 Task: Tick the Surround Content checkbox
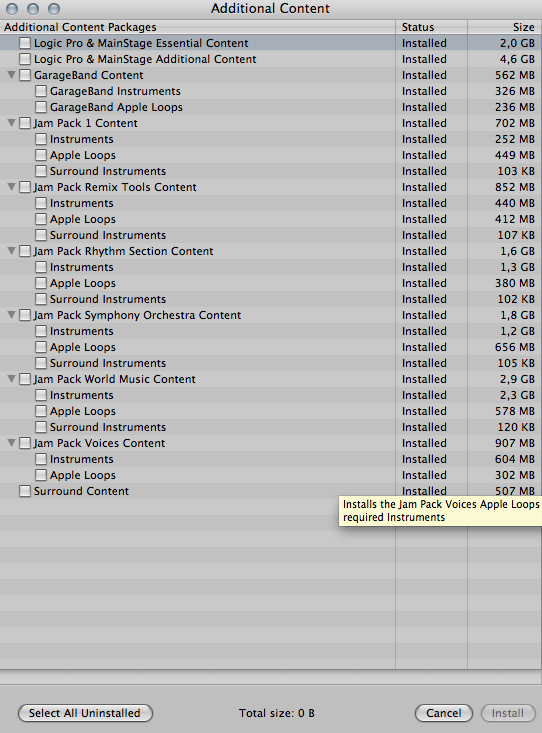click(25, 491)
